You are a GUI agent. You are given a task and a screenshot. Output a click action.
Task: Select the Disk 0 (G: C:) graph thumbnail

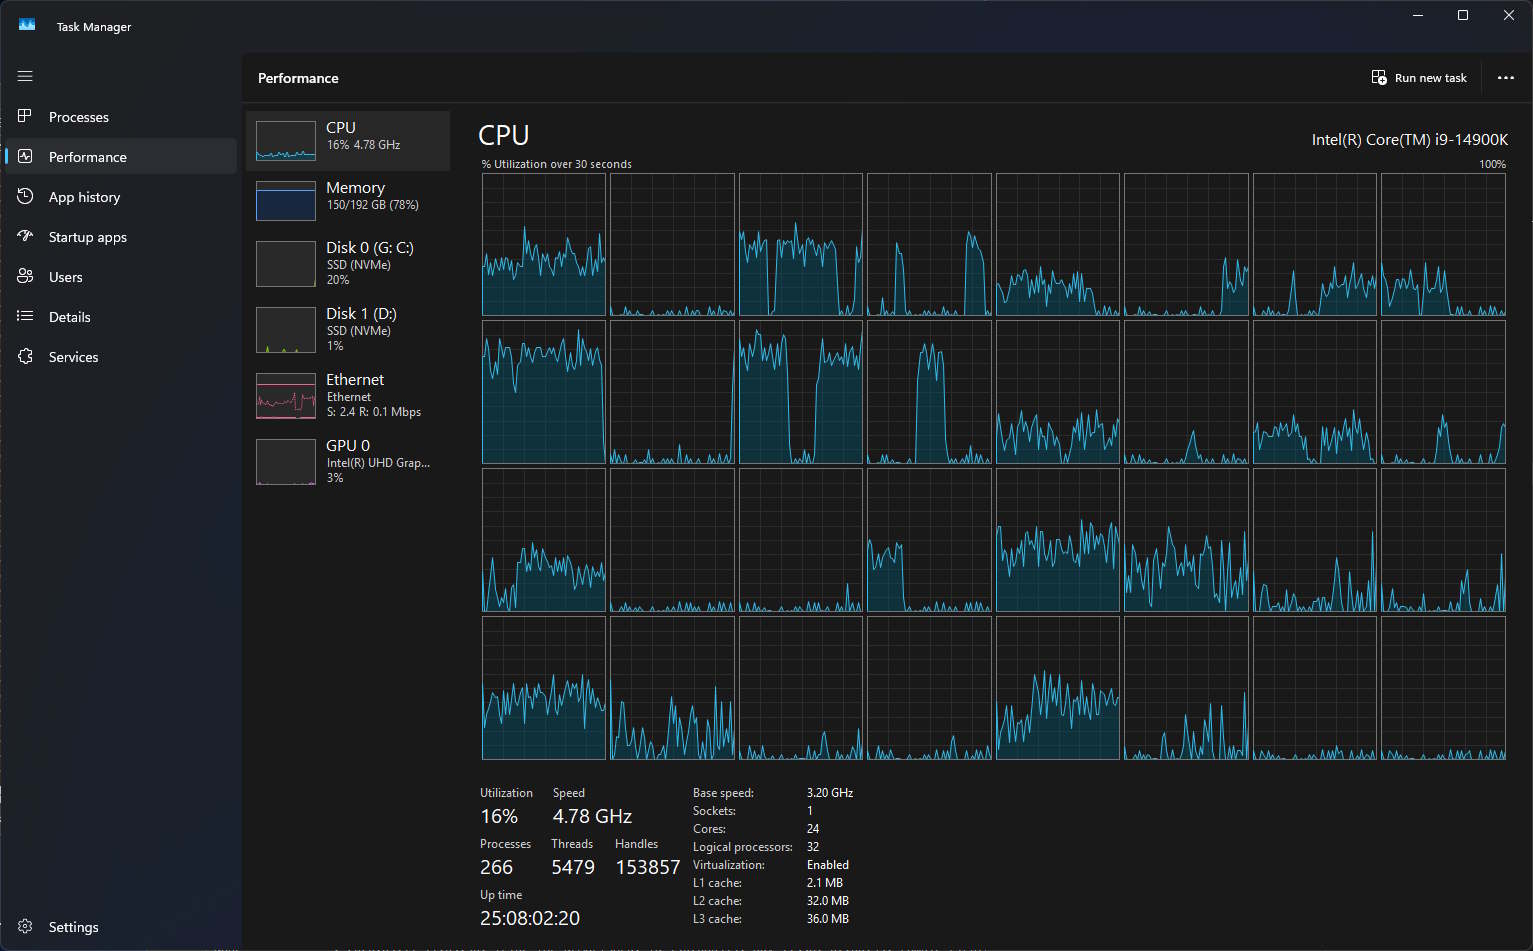tap(286, 264)
